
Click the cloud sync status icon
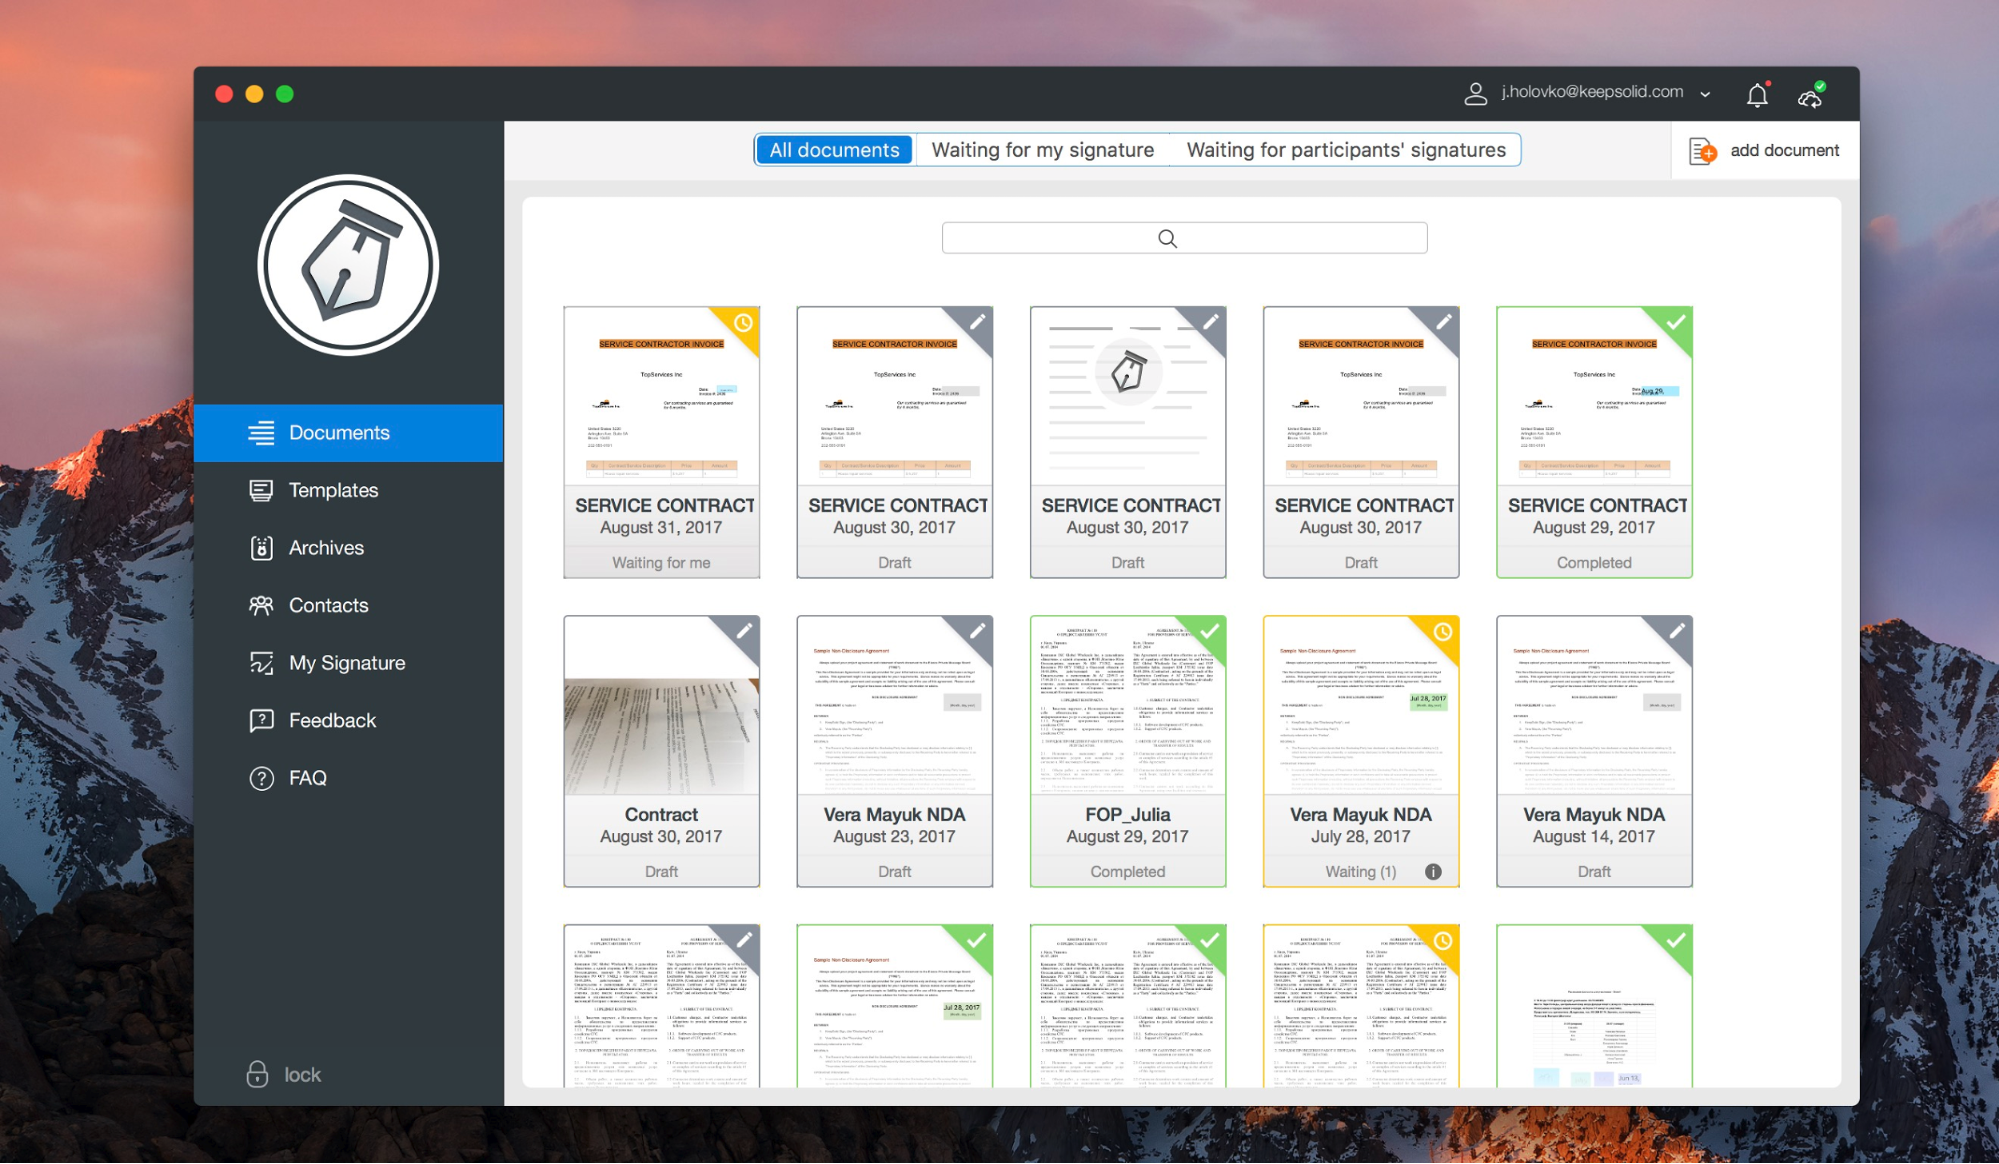click(1810, 96)
